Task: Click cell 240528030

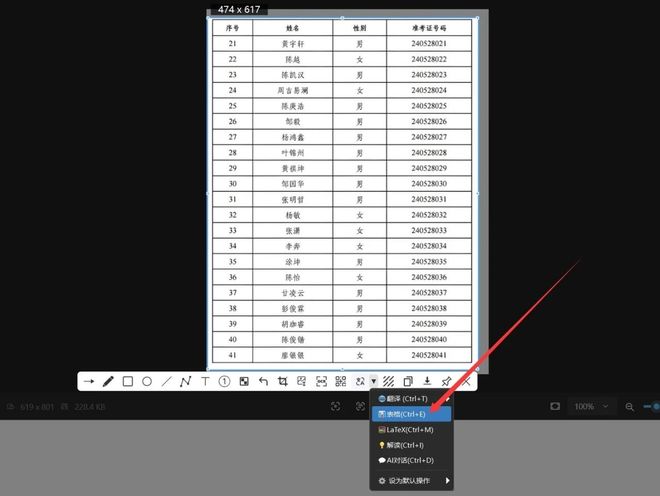Action: tap(429, 184)
